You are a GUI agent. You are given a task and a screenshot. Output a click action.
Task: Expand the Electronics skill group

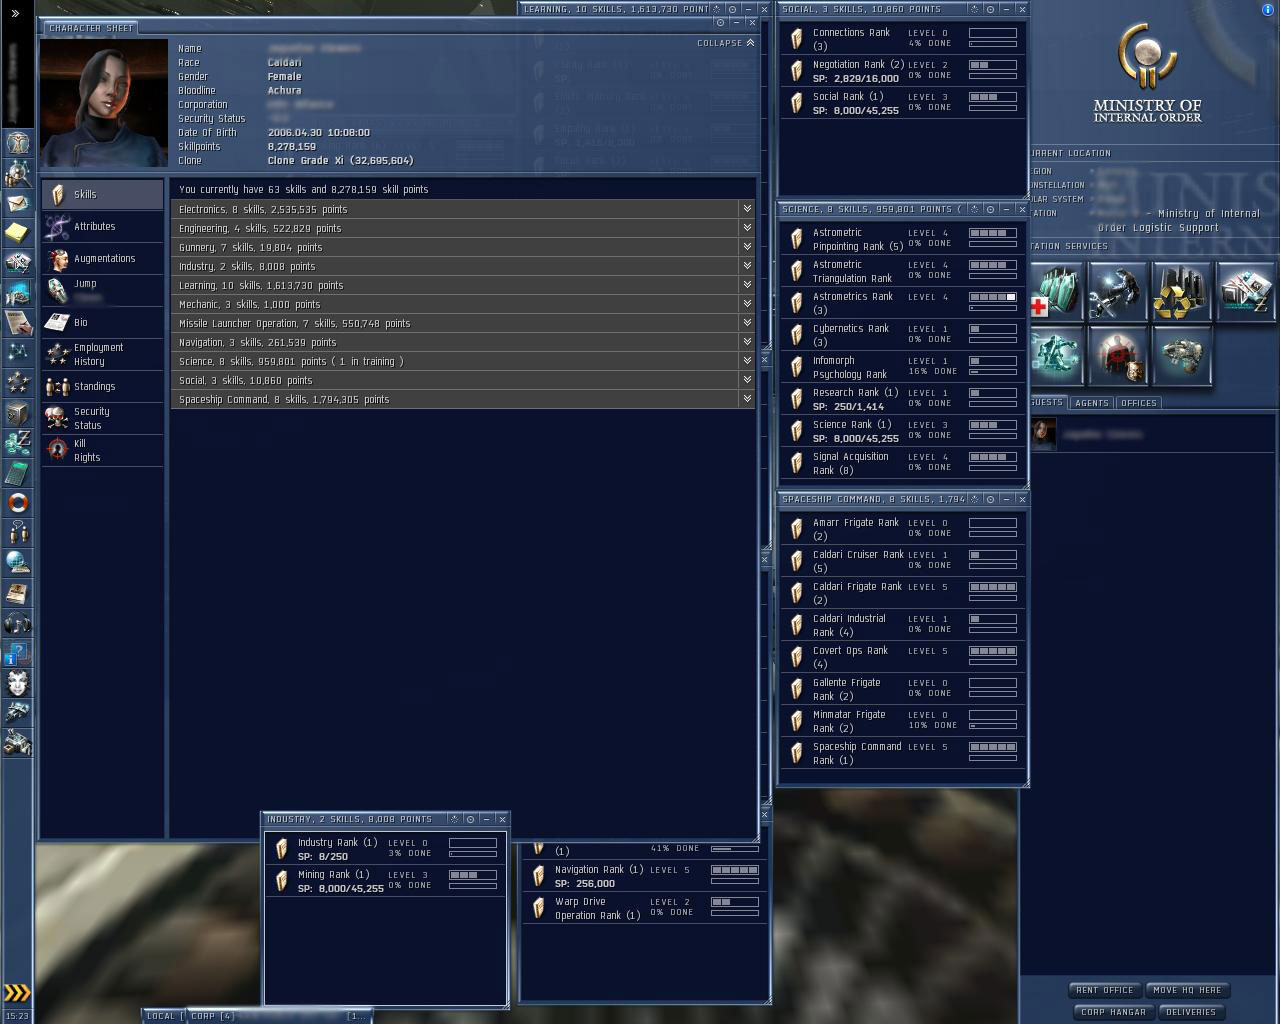tap(746, 209)
